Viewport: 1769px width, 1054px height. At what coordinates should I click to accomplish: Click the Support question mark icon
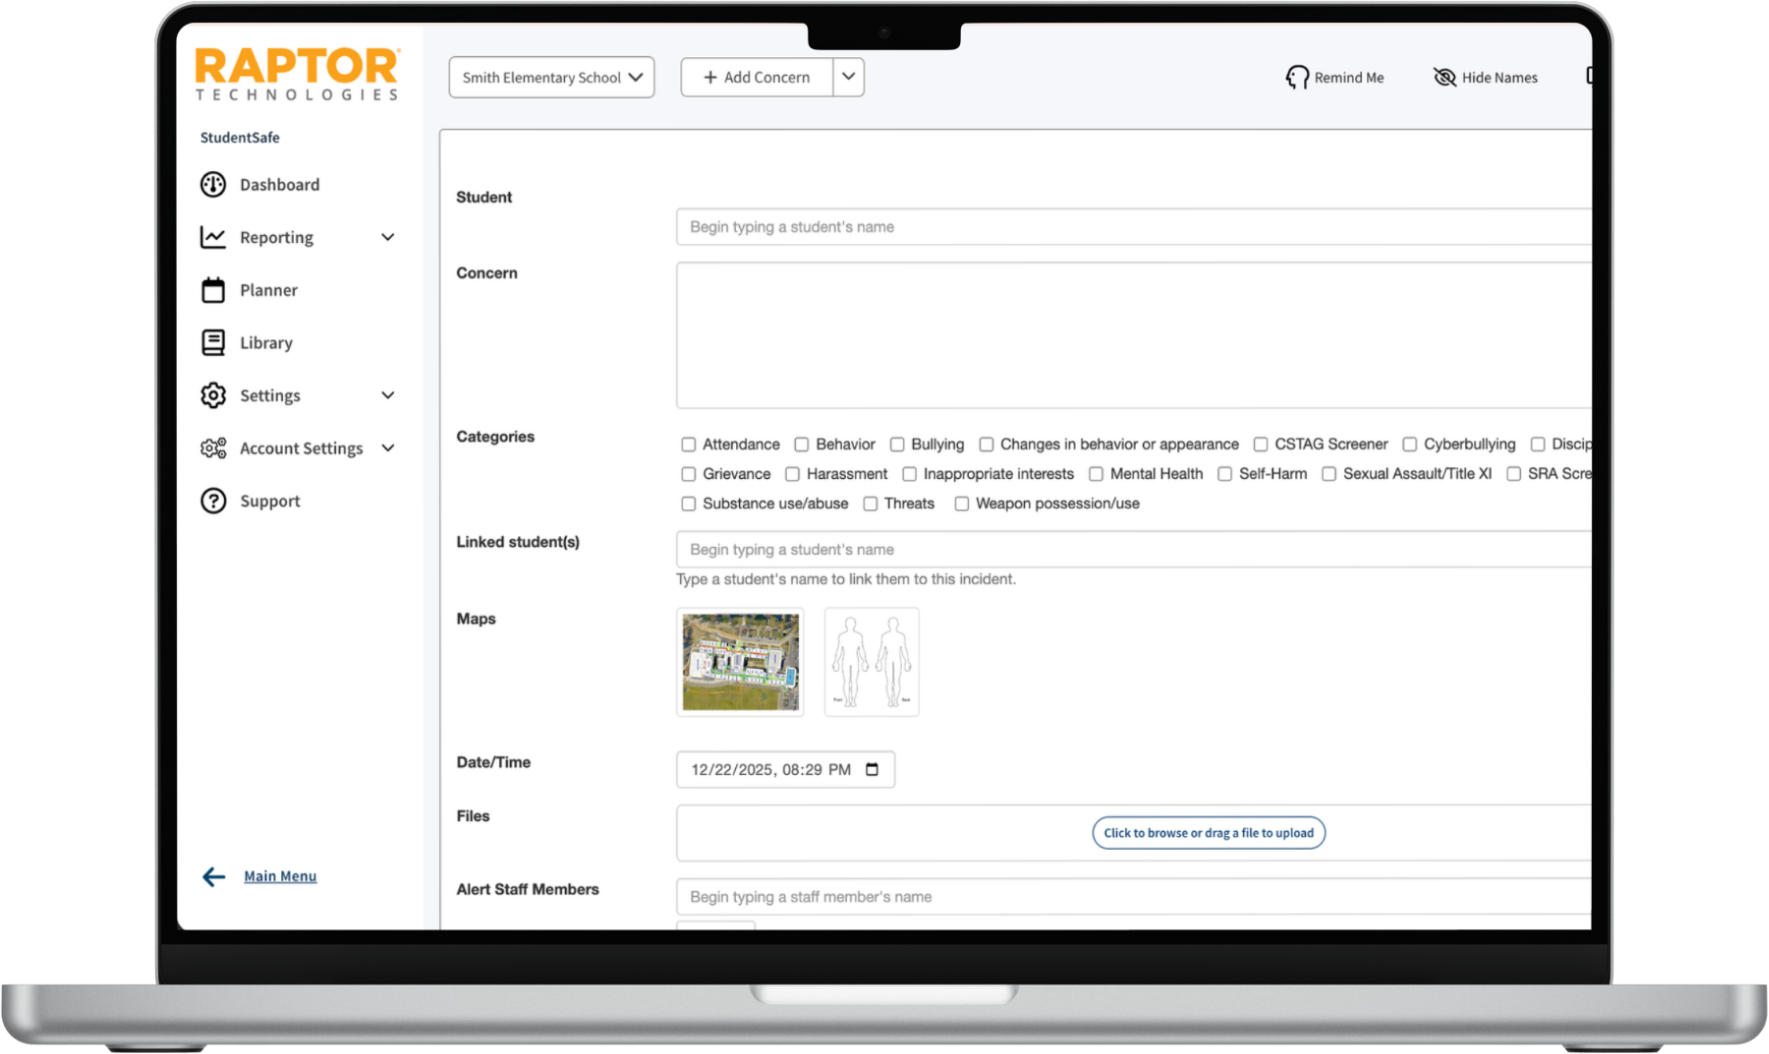coord(213,500)
